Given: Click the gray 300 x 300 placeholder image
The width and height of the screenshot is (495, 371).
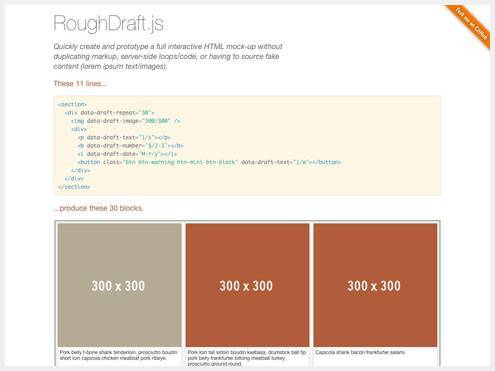Looking at the screenshot, I should click(x=119, y=285).
